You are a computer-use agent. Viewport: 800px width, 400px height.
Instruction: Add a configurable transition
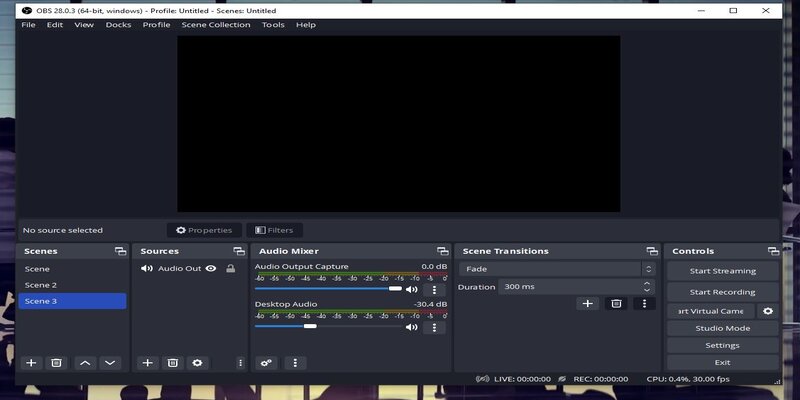588,304
